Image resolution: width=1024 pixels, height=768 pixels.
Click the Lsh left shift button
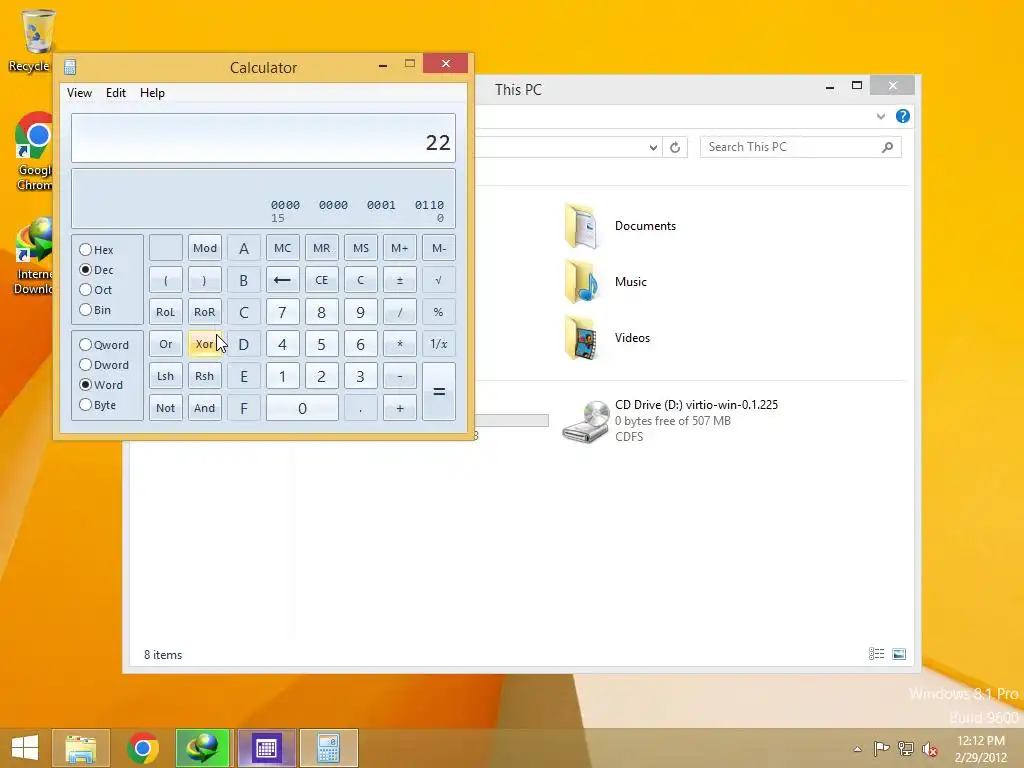(165, 376)
